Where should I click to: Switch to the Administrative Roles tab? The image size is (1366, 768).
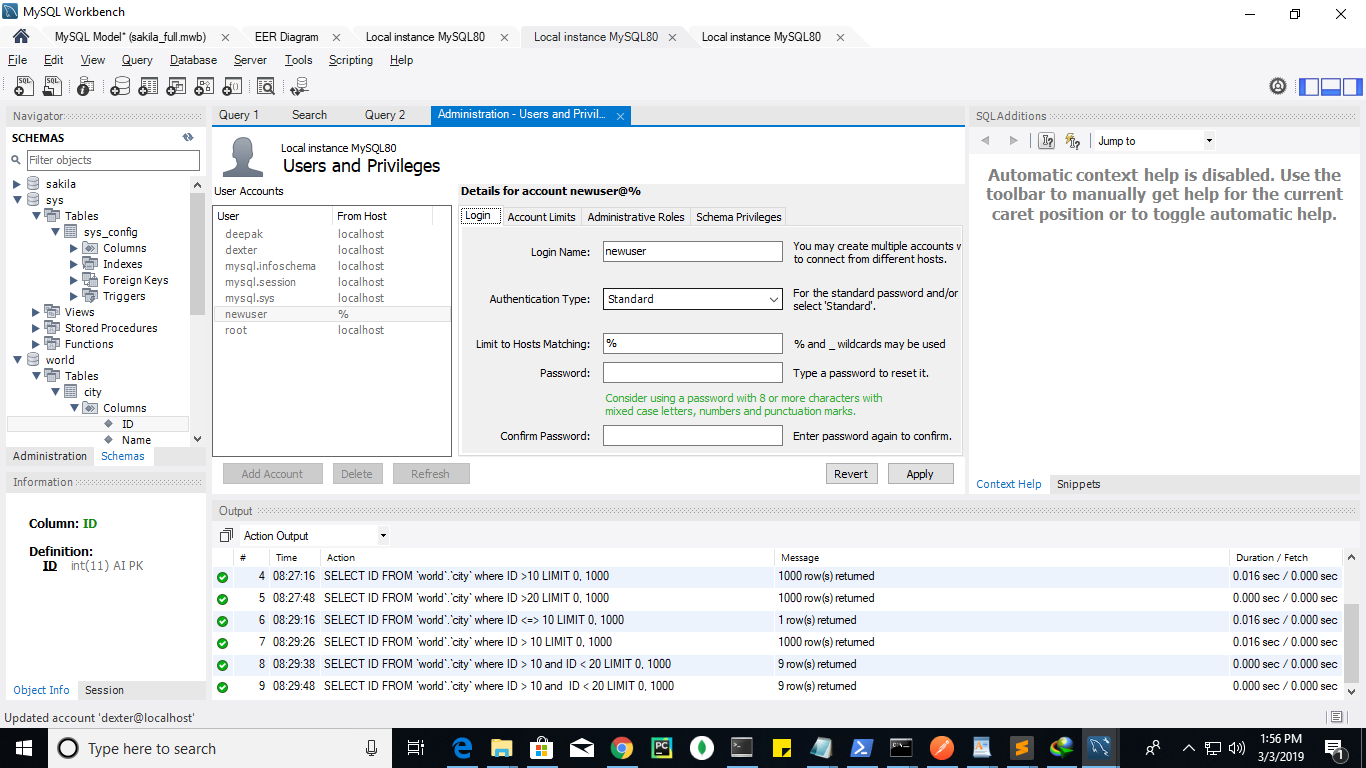pos(636,217)
